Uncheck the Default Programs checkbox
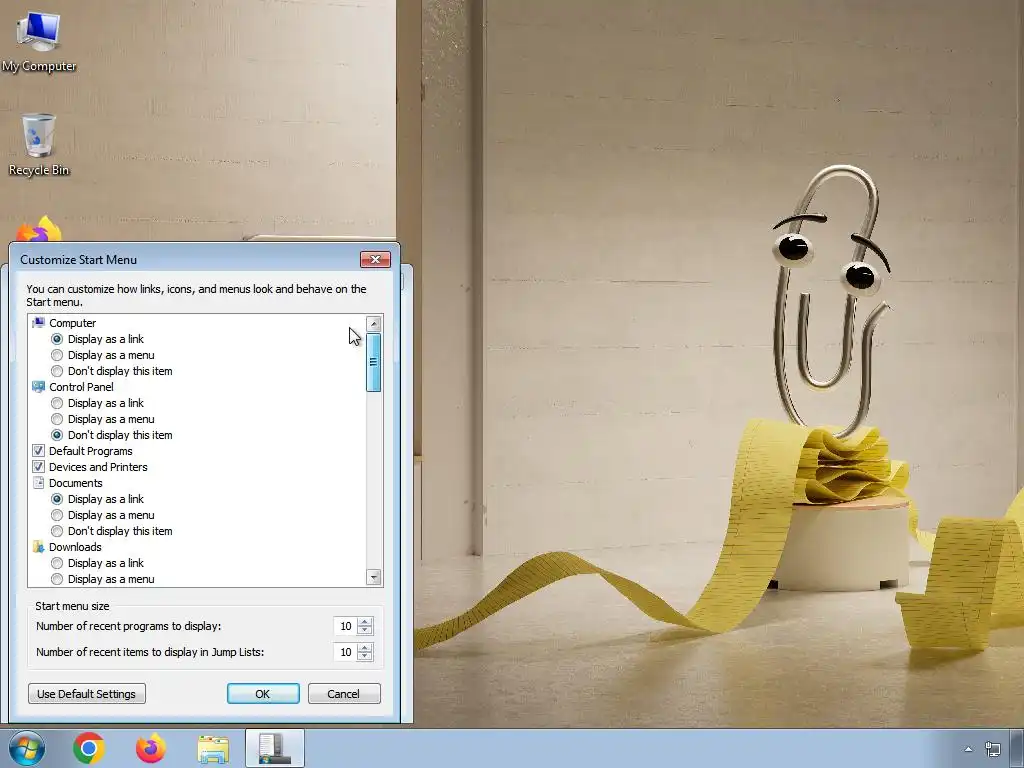This screenshot has width=1024, height=768. tap(39, 451)
